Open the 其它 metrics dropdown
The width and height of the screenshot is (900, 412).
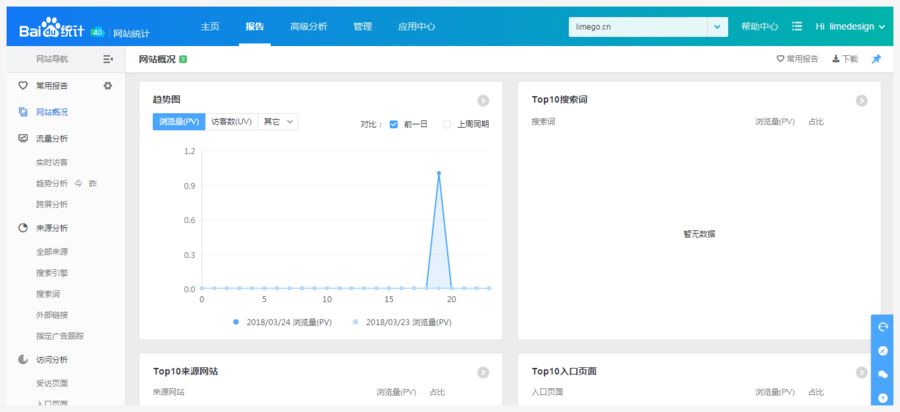point(278,121)
